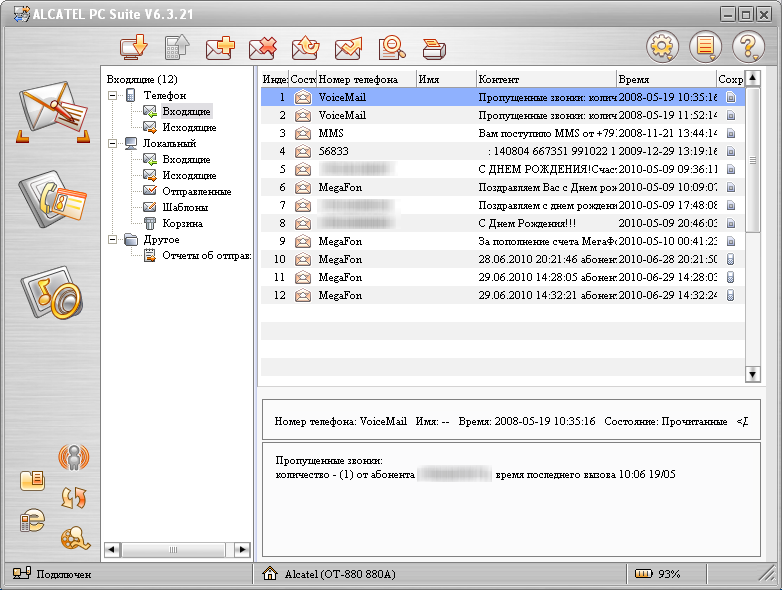
Task: Click Alcatel (OT-880 880A) in status bar
Action: point(340,574)
